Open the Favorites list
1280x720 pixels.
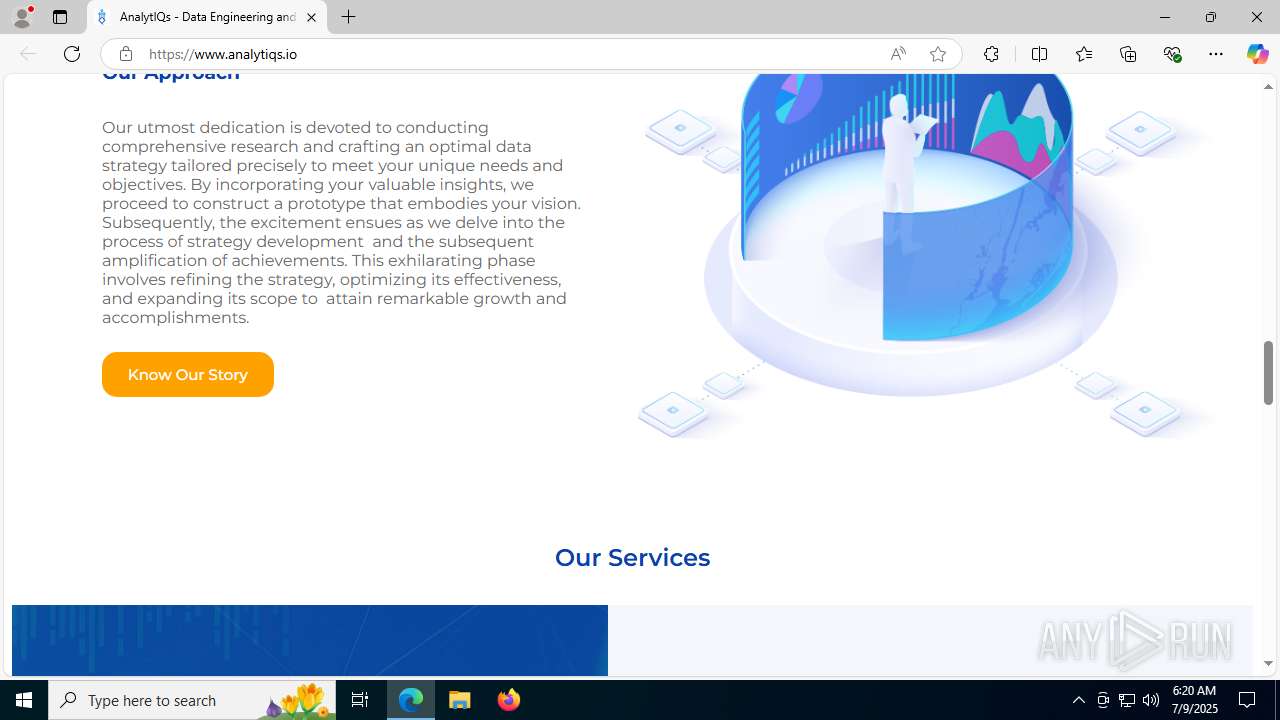pyautogui.click(x=1083, y=54)
